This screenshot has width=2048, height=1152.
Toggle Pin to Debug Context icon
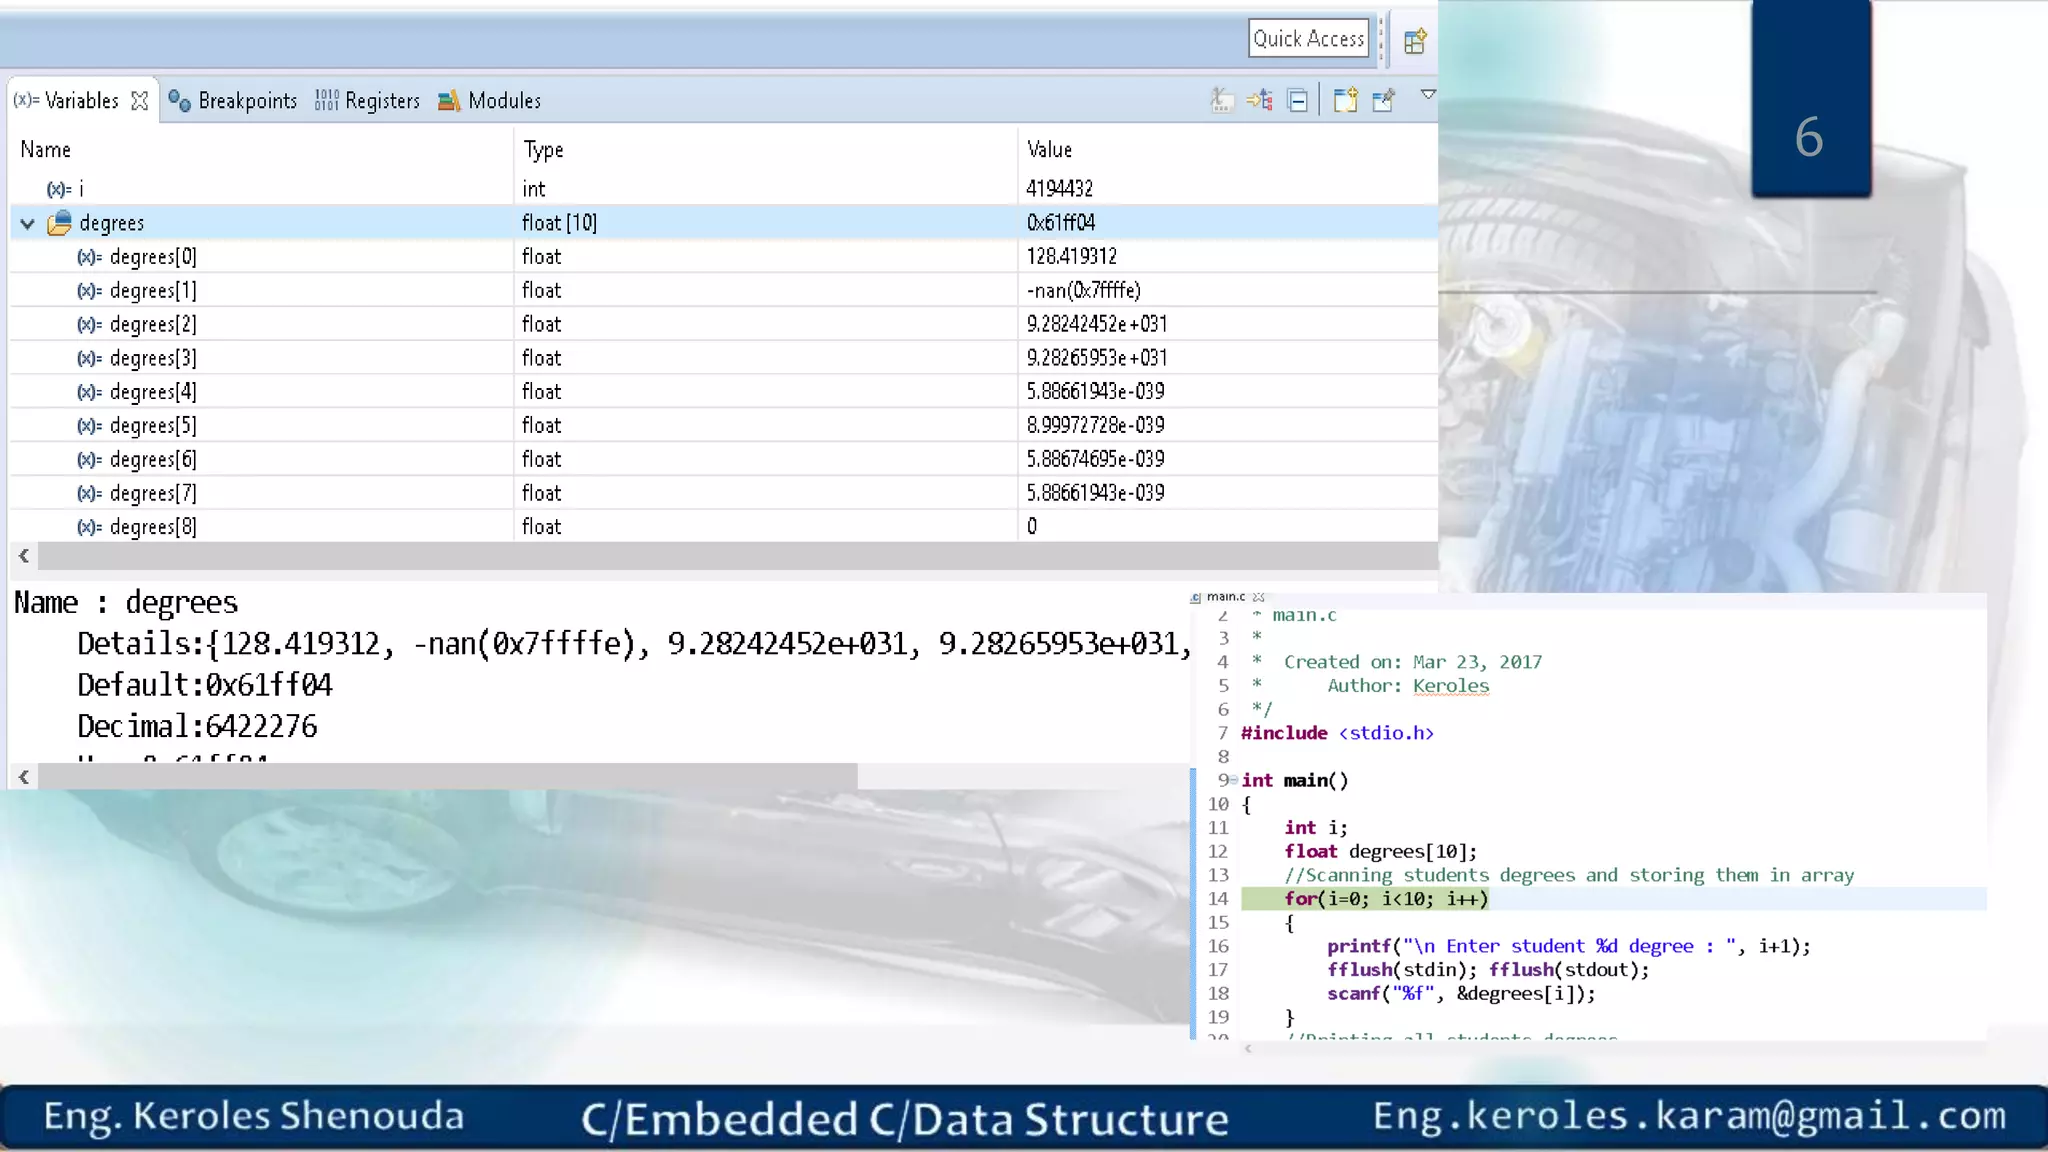[x=1384, y=100]
